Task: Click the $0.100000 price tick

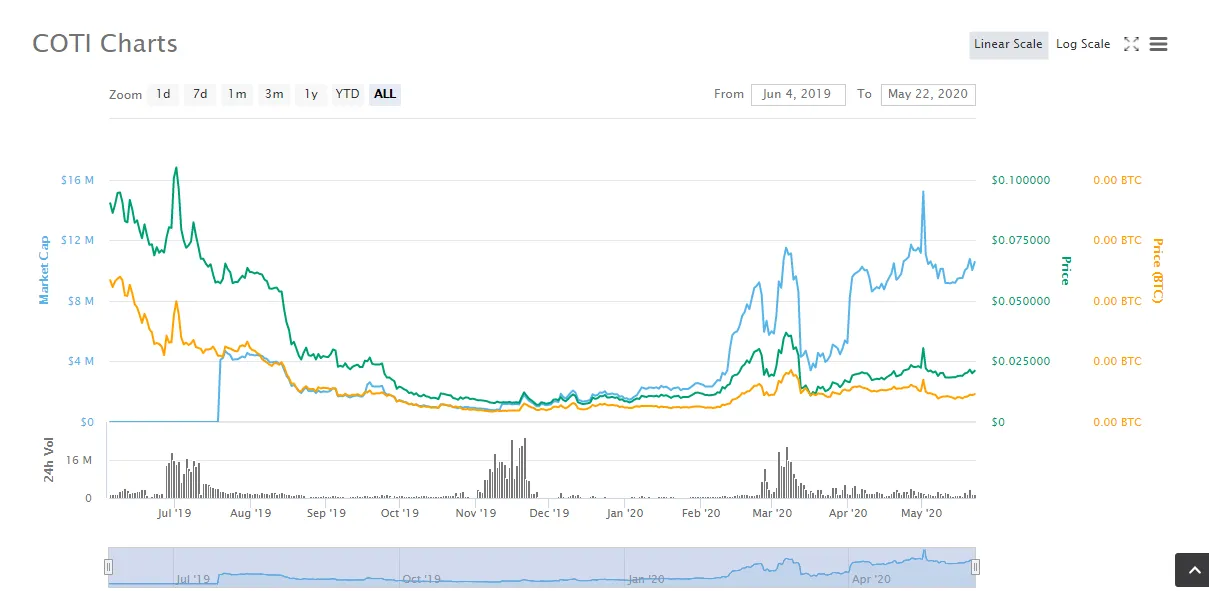Action: [x=1021, y=180]
